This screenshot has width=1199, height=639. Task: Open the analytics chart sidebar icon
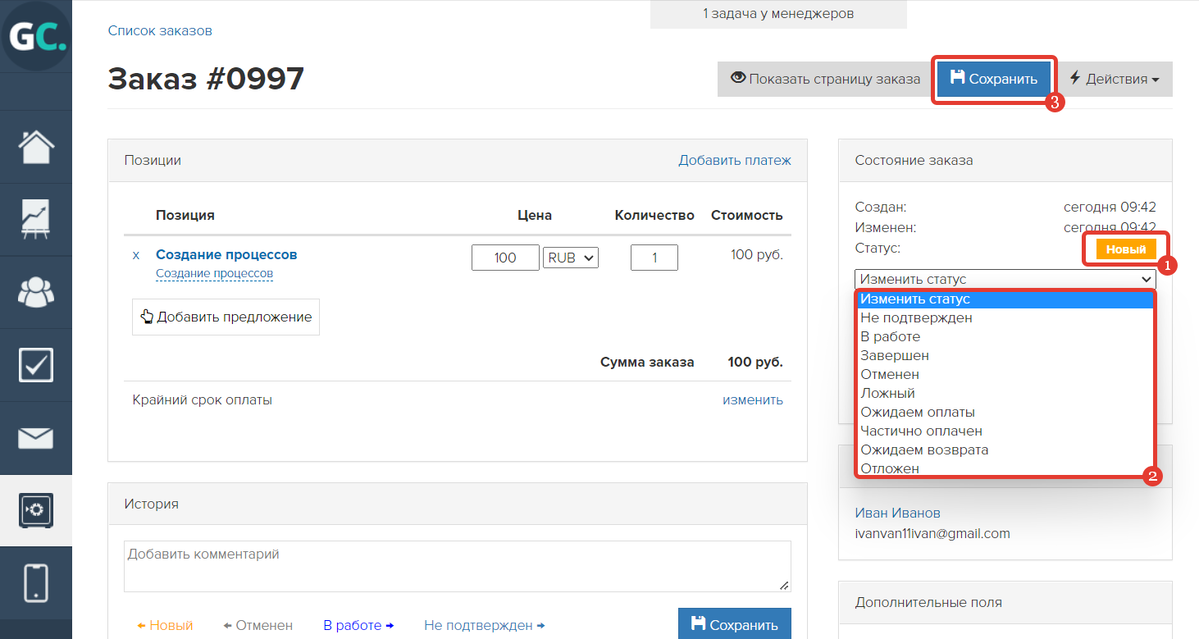(36, 219)
